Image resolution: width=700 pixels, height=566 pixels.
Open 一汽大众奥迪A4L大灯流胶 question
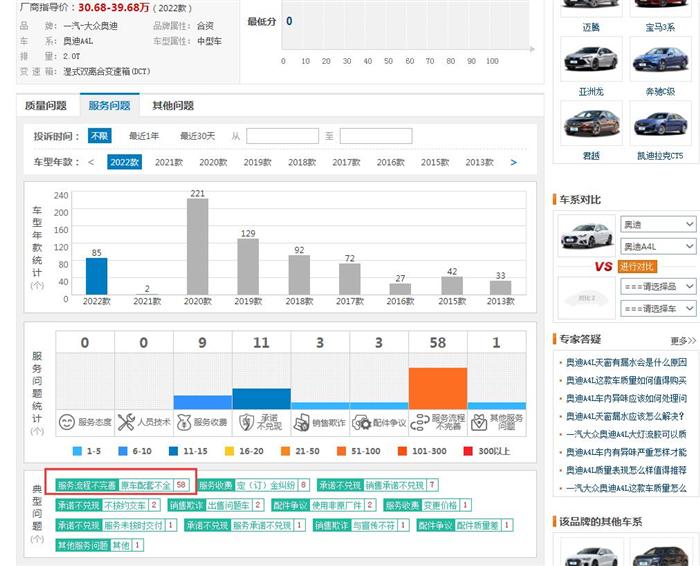626,434
